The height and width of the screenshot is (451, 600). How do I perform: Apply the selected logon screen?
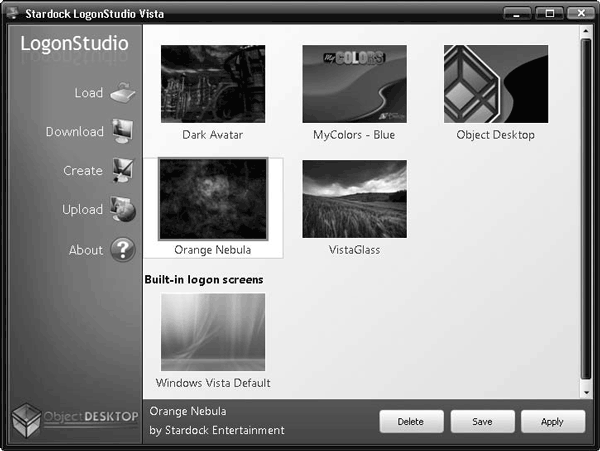click(x=552, y=421)
